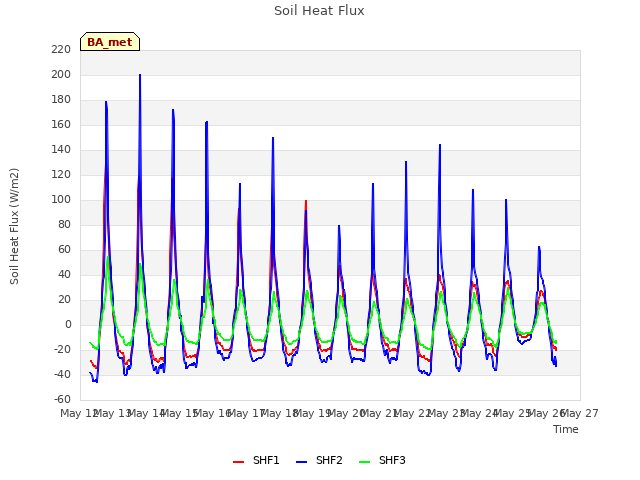This screenshot has height=480, width=640.
Task: Click the 220 y-axis tick label
Action: click(x=61, y=50)
